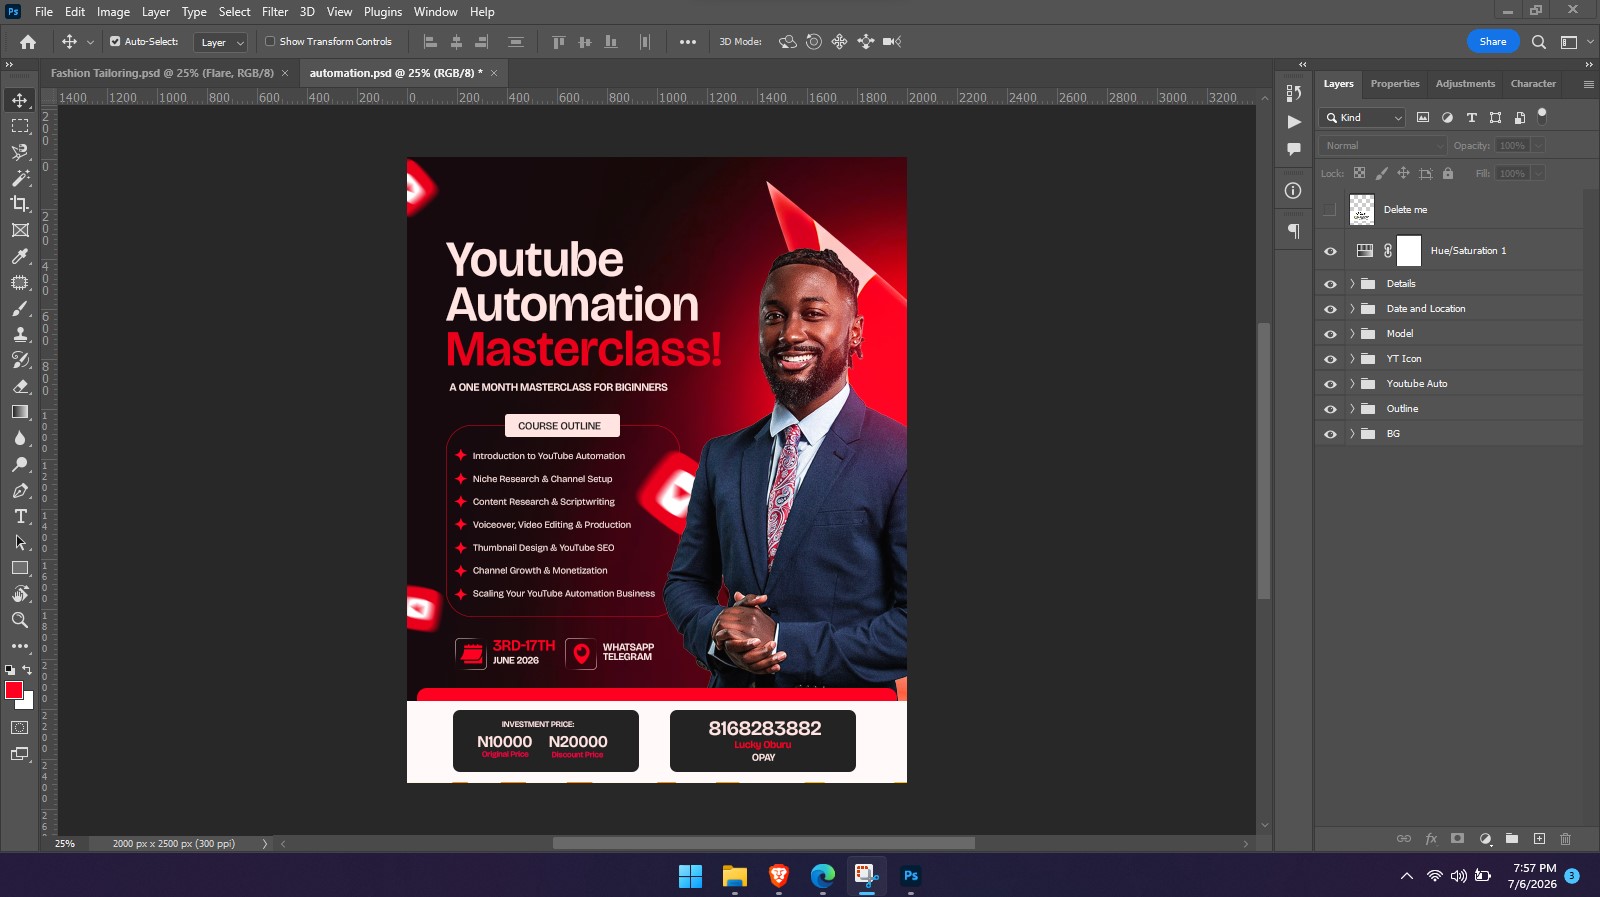The image size is (1600, 897).
Task: Select the Frame tool
Action: coord(20,230)
